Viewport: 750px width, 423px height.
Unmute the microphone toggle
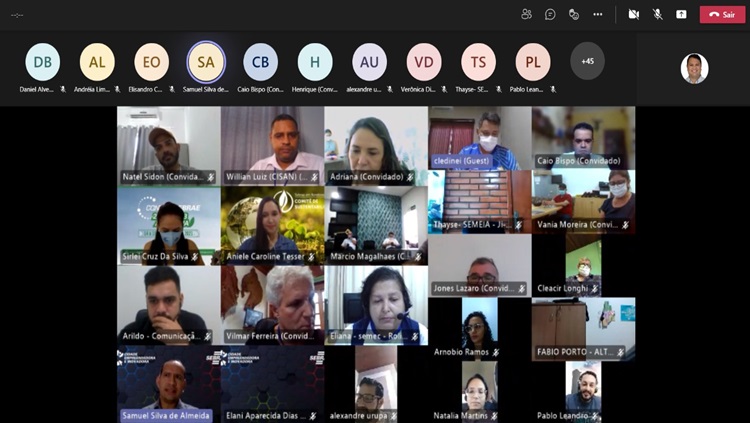pyautogui.click(x=657, y=14)
